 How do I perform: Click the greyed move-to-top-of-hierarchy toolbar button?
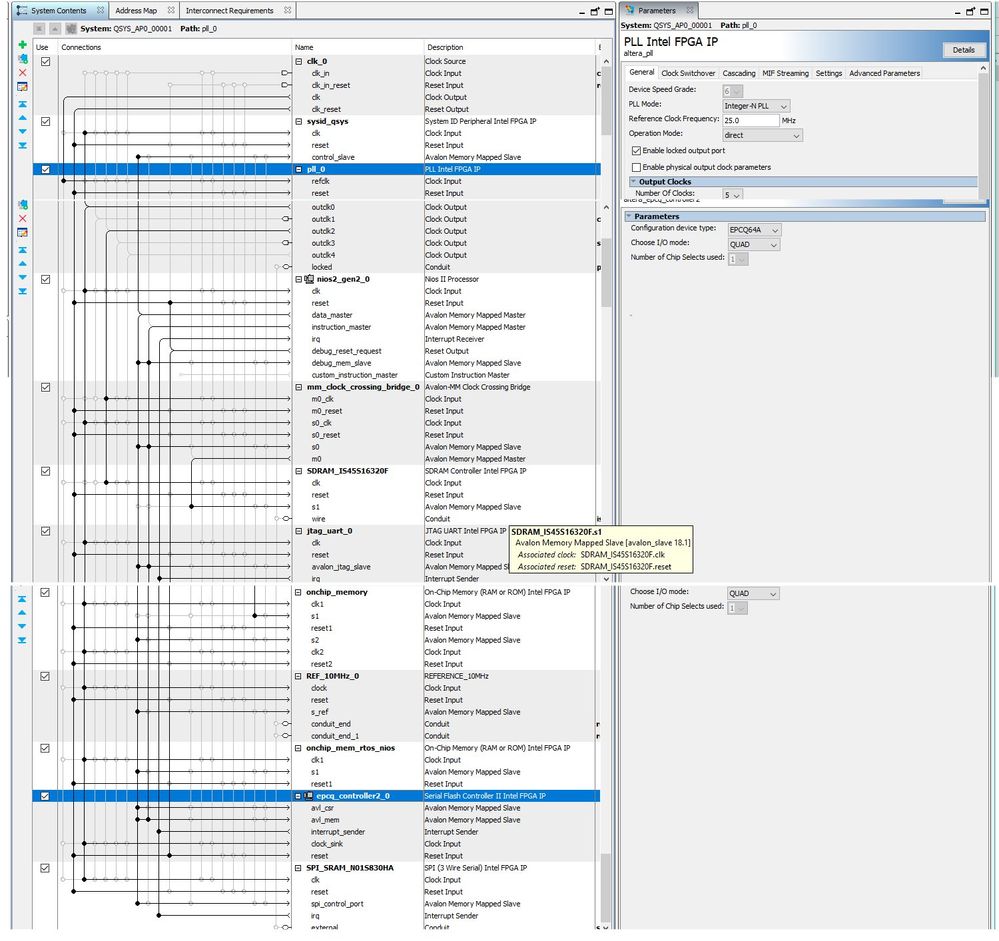pyautogui.click(x=39, y=29)
